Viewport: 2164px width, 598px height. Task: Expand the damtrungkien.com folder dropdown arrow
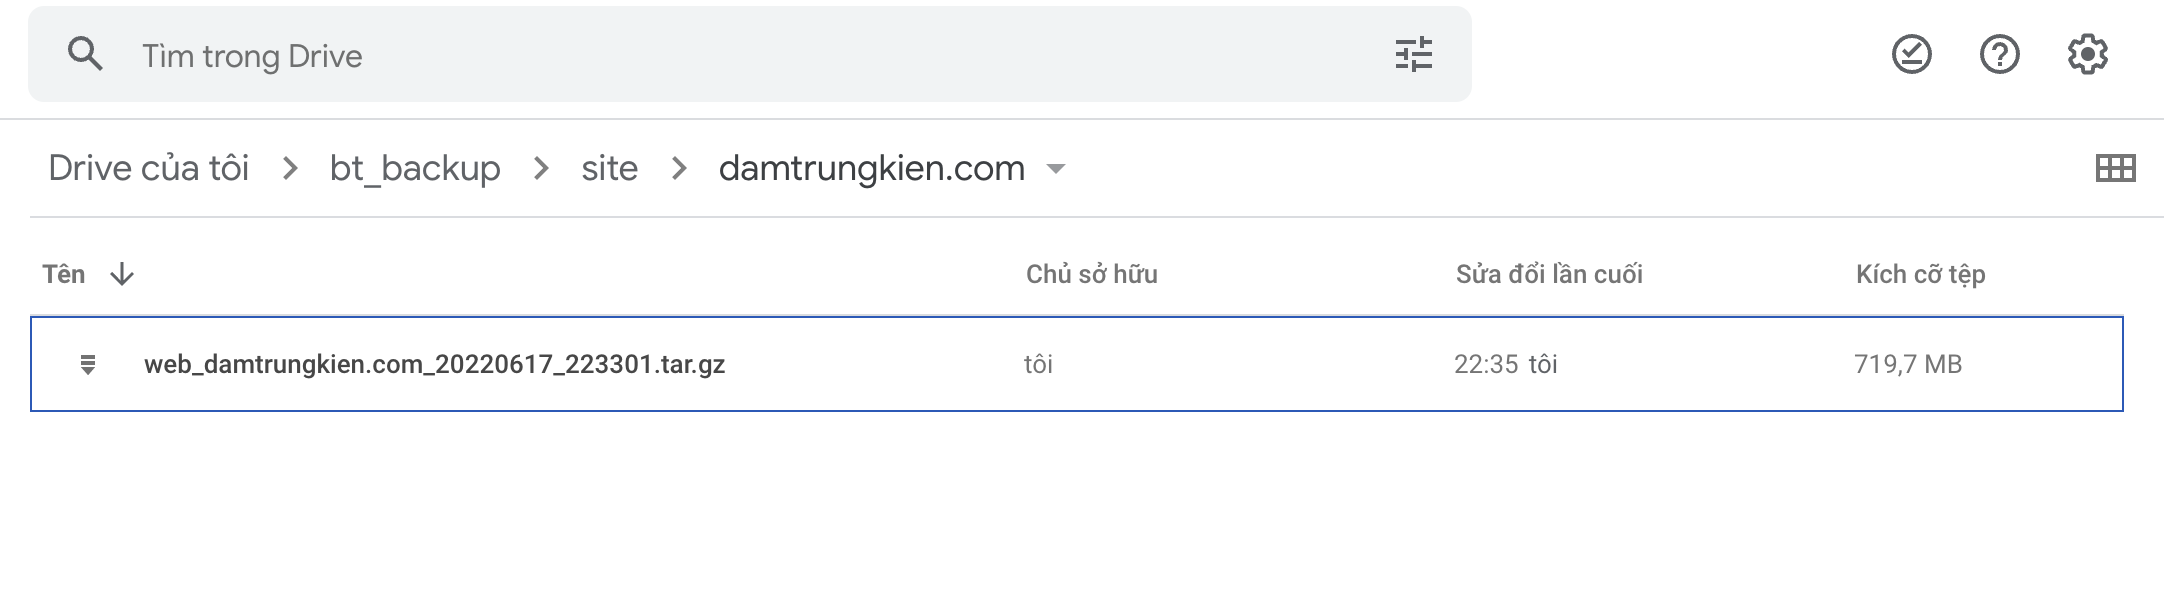pos(1055,169)
